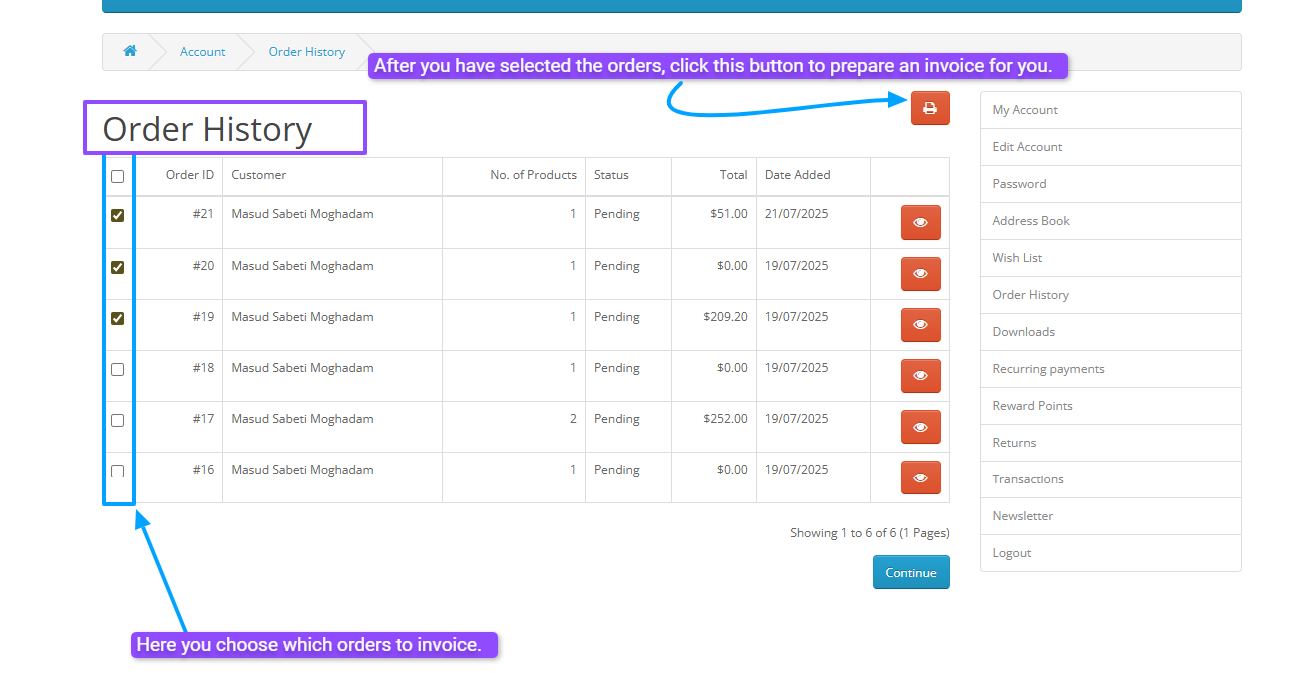Click Account breadcrumb link
Viewport: 1297px width, 673px height.
(202, 52)
